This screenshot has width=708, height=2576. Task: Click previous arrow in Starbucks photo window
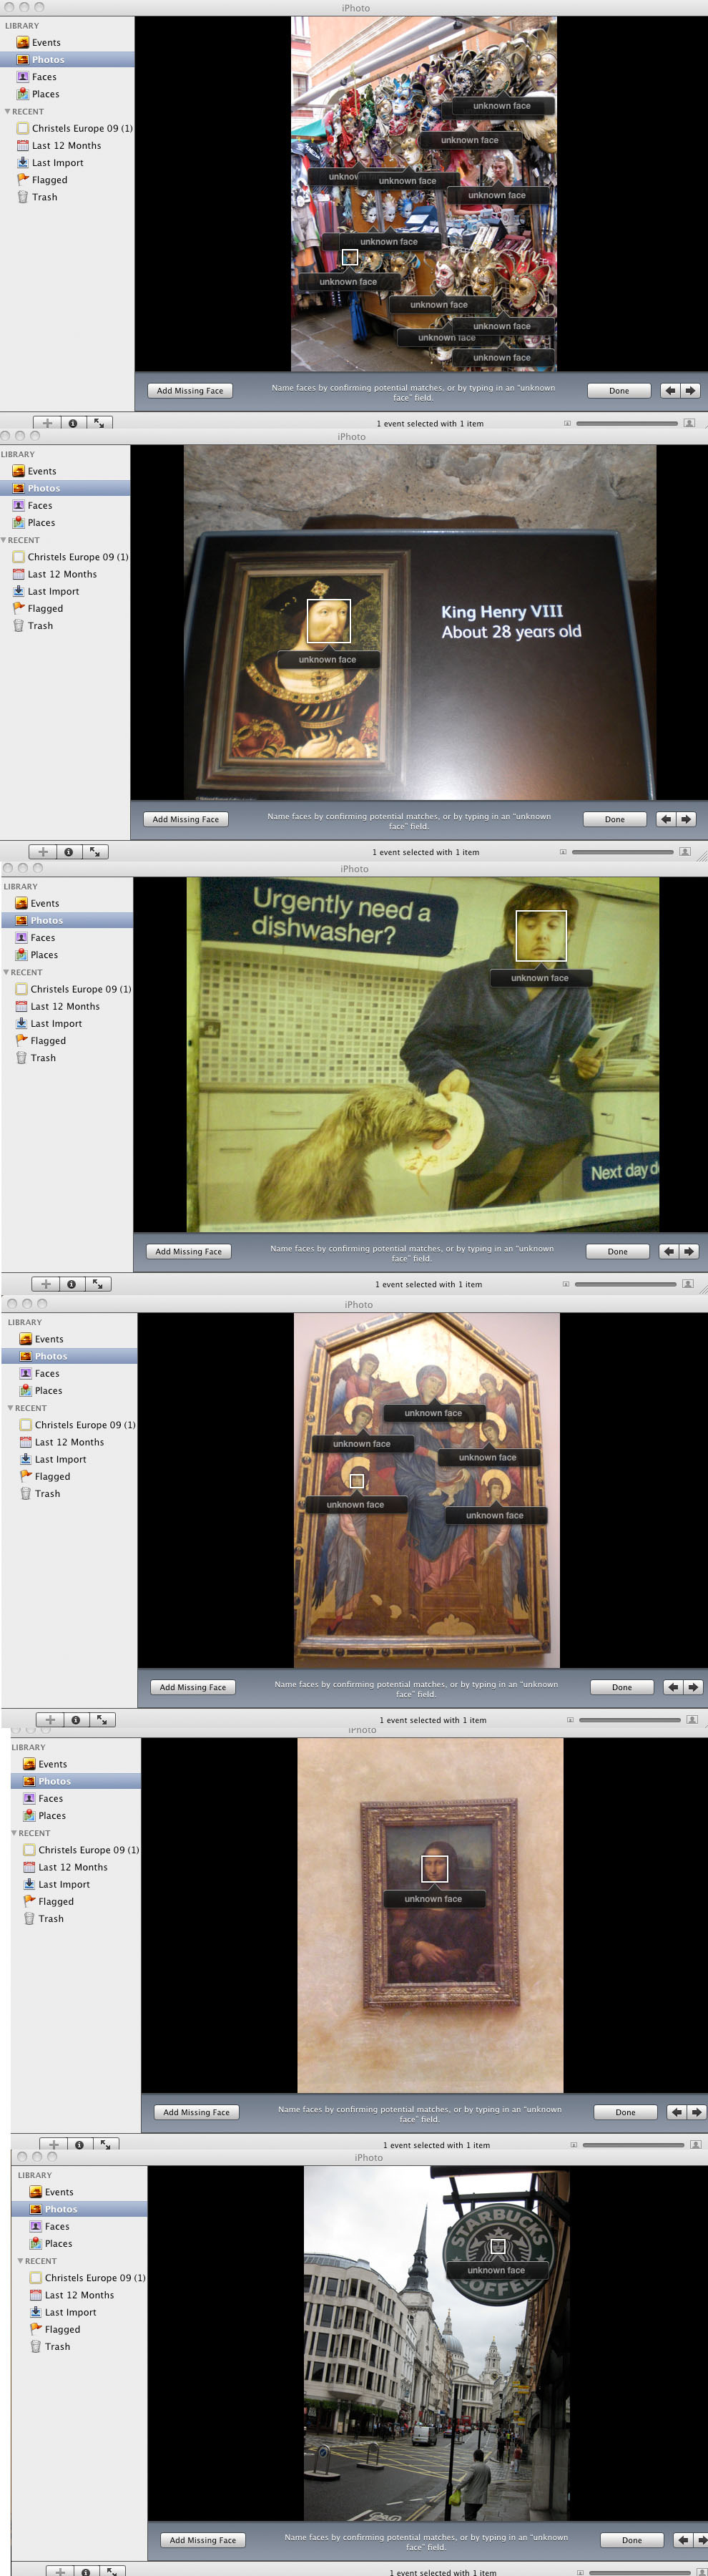click(x=683, y=2540)
